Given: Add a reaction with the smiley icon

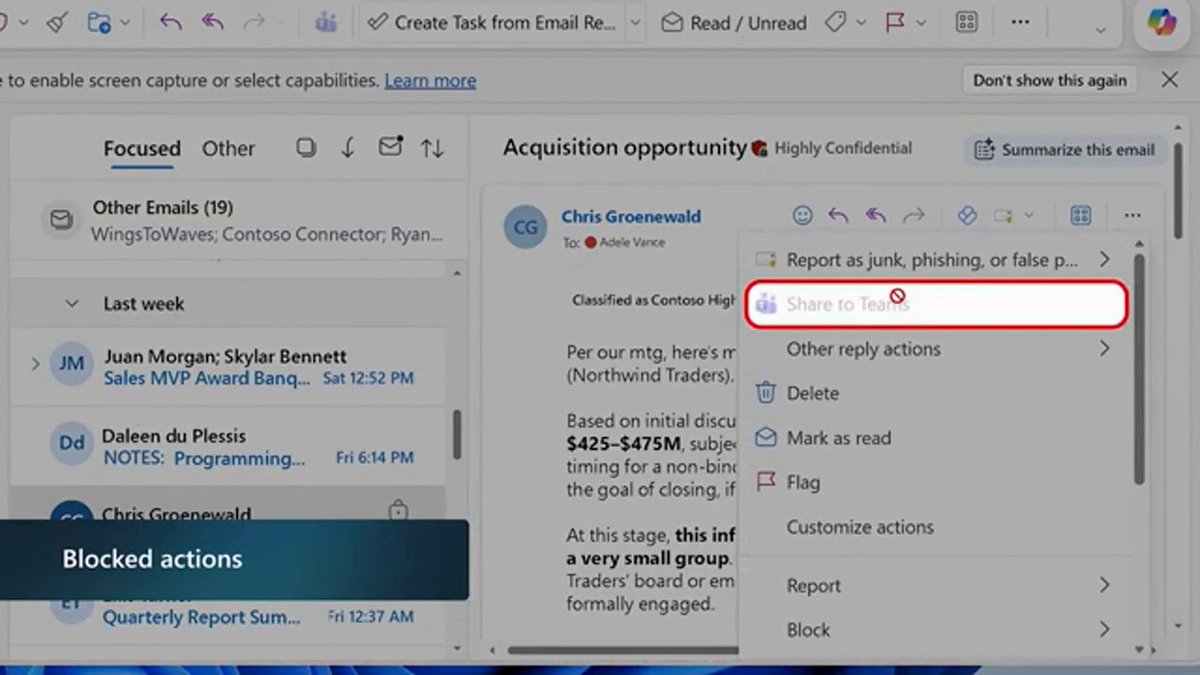Looking at the screenshot, I should click(802, 215).
